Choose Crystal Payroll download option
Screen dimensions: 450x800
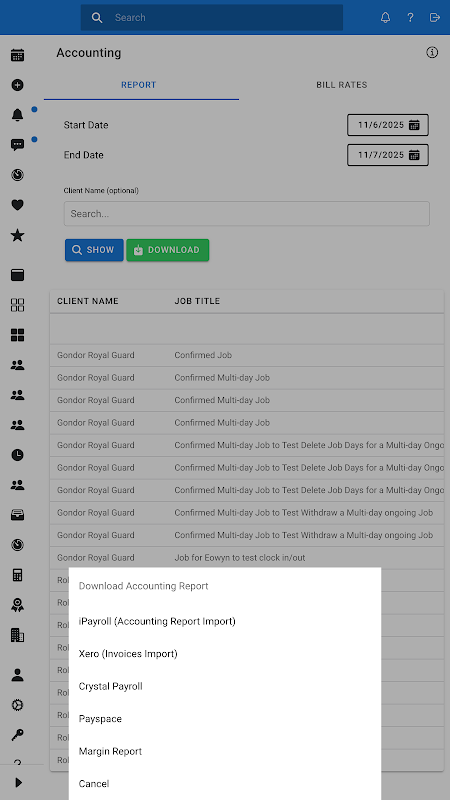225,686
